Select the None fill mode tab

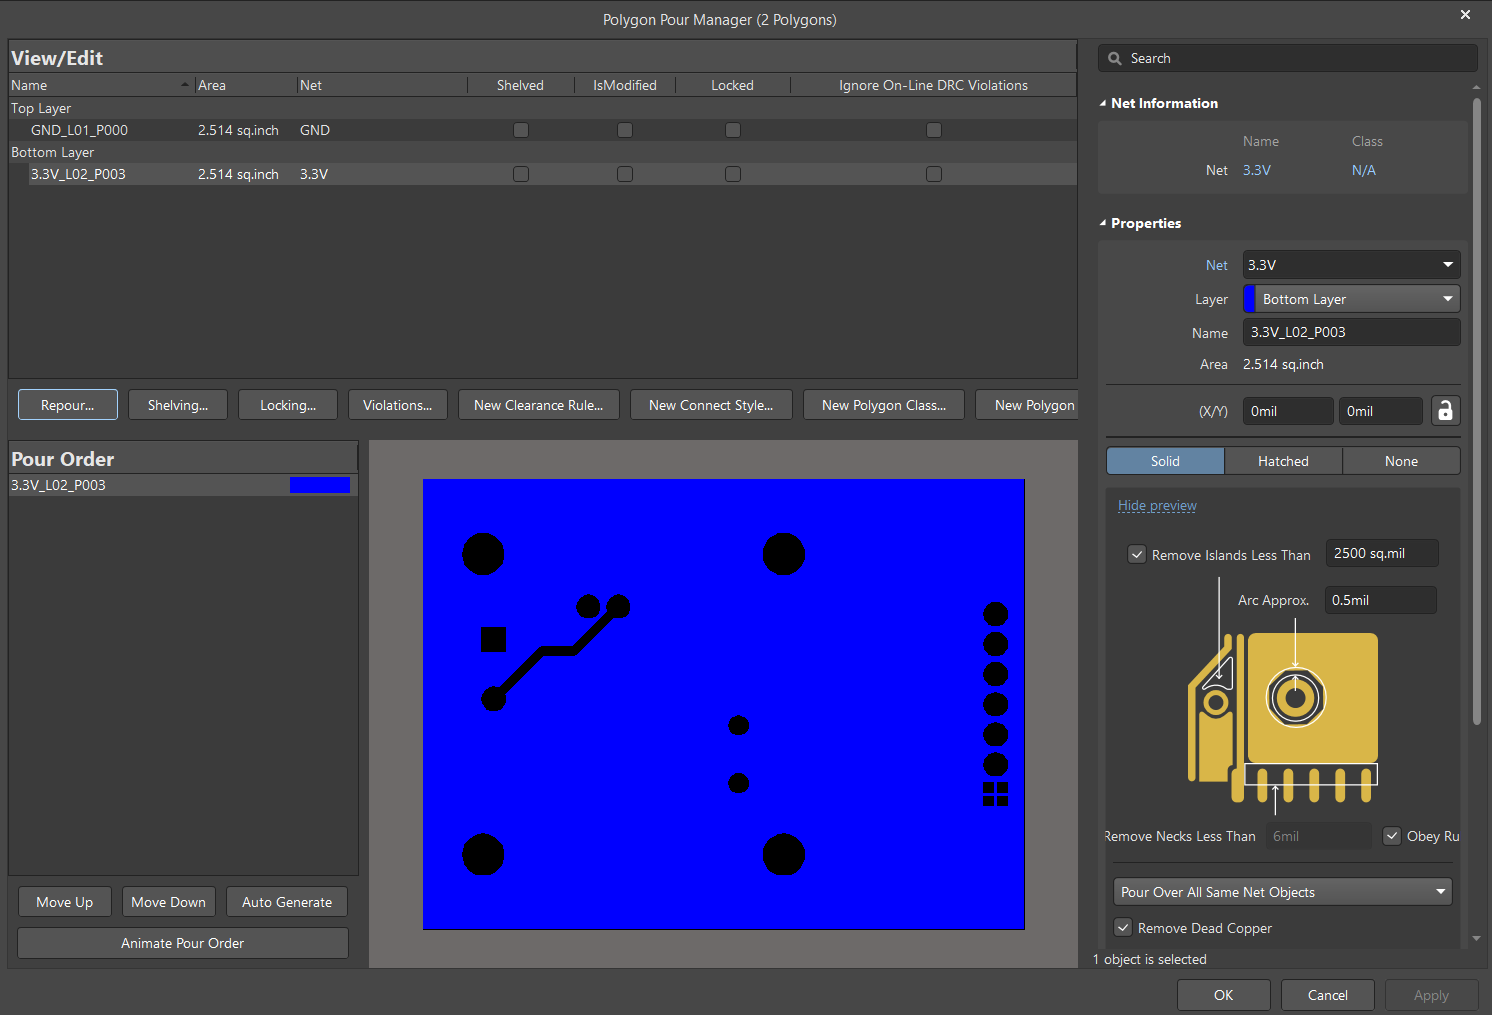tap(1401, 461)
